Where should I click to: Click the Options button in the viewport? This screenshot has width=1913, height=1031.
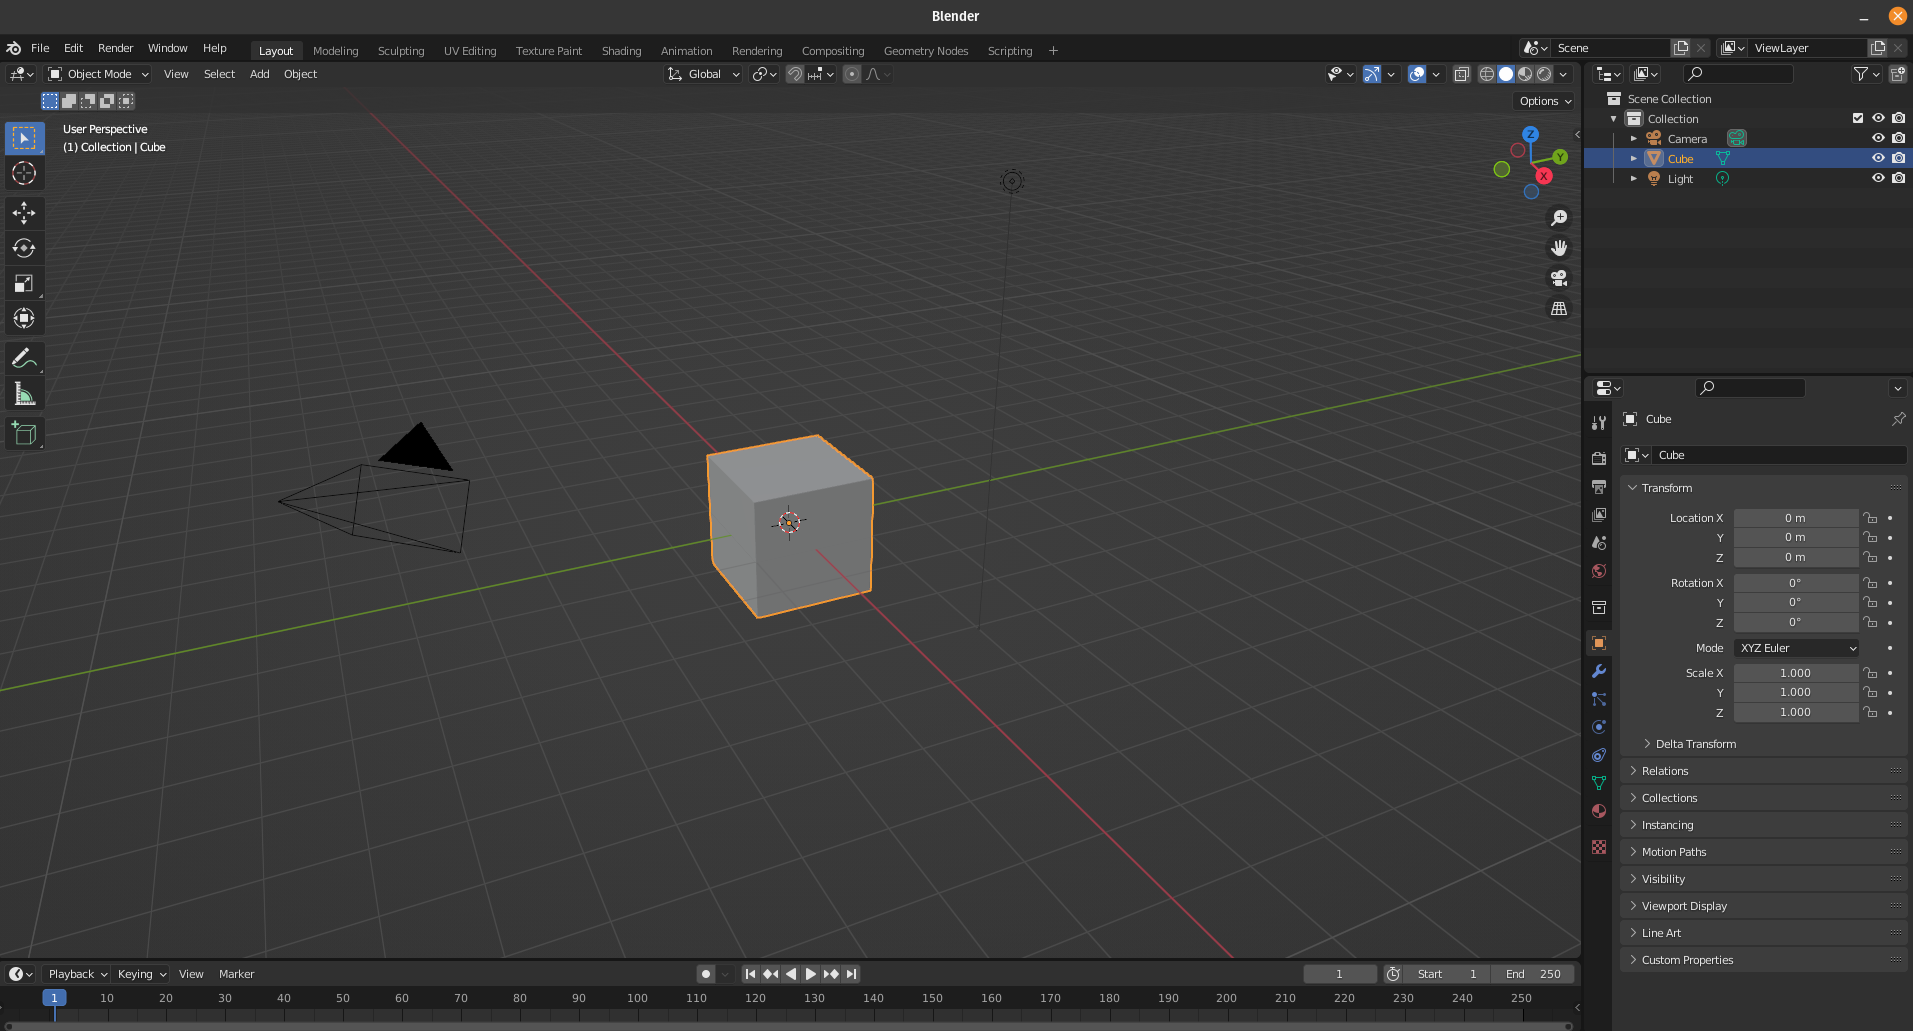click(x=1542, y=100)
